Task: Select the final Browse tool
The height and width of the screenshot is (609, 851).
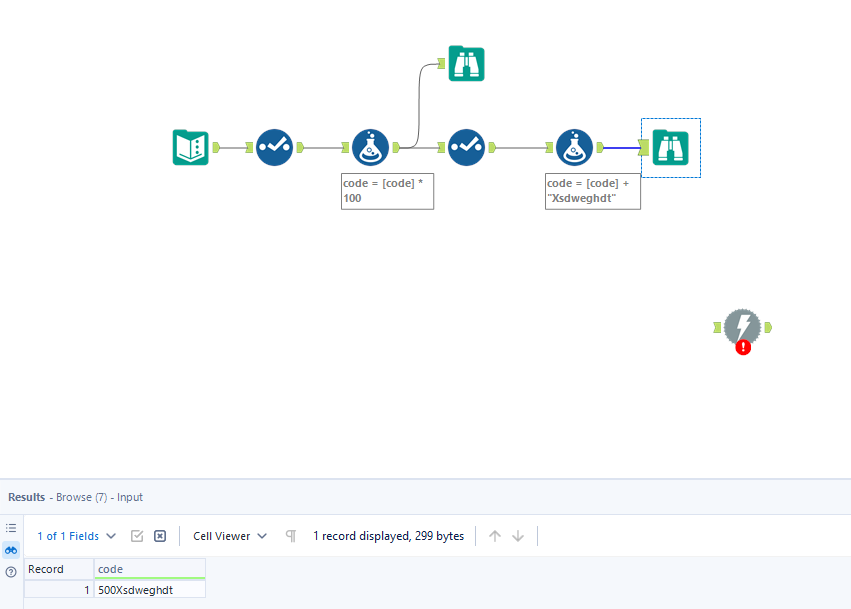Action: (670, 147)
